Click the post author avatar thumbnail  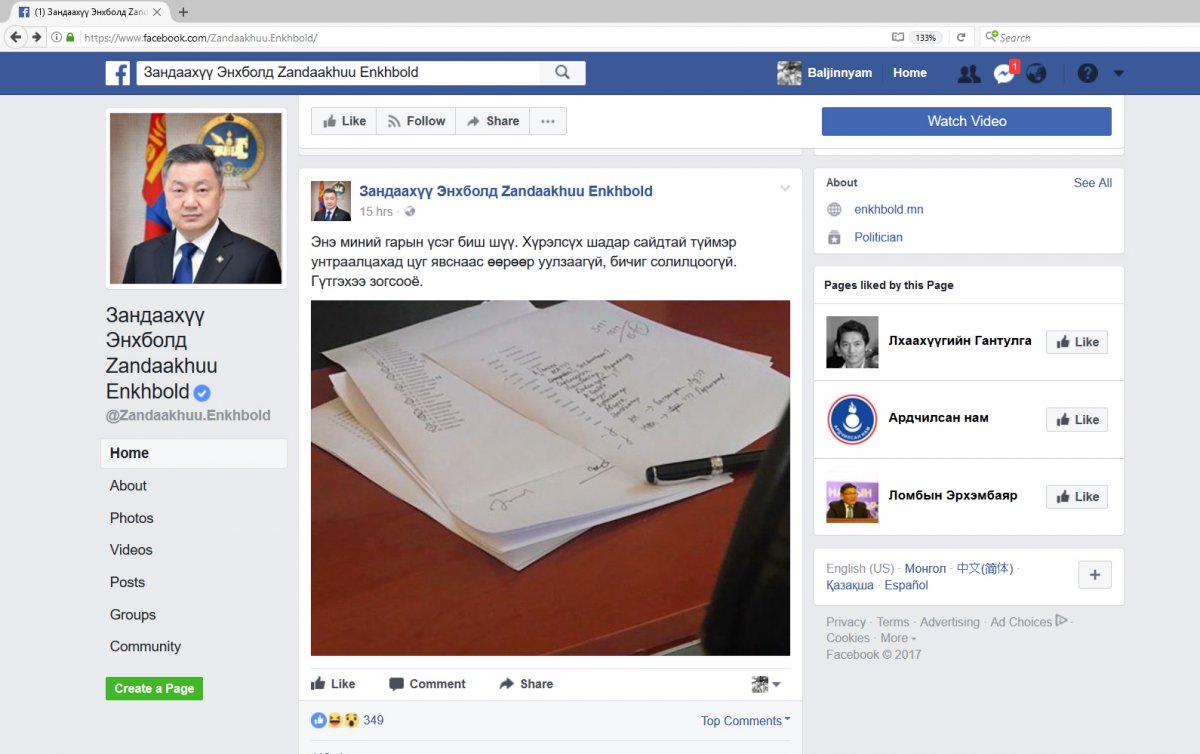[x=331, y=201]
